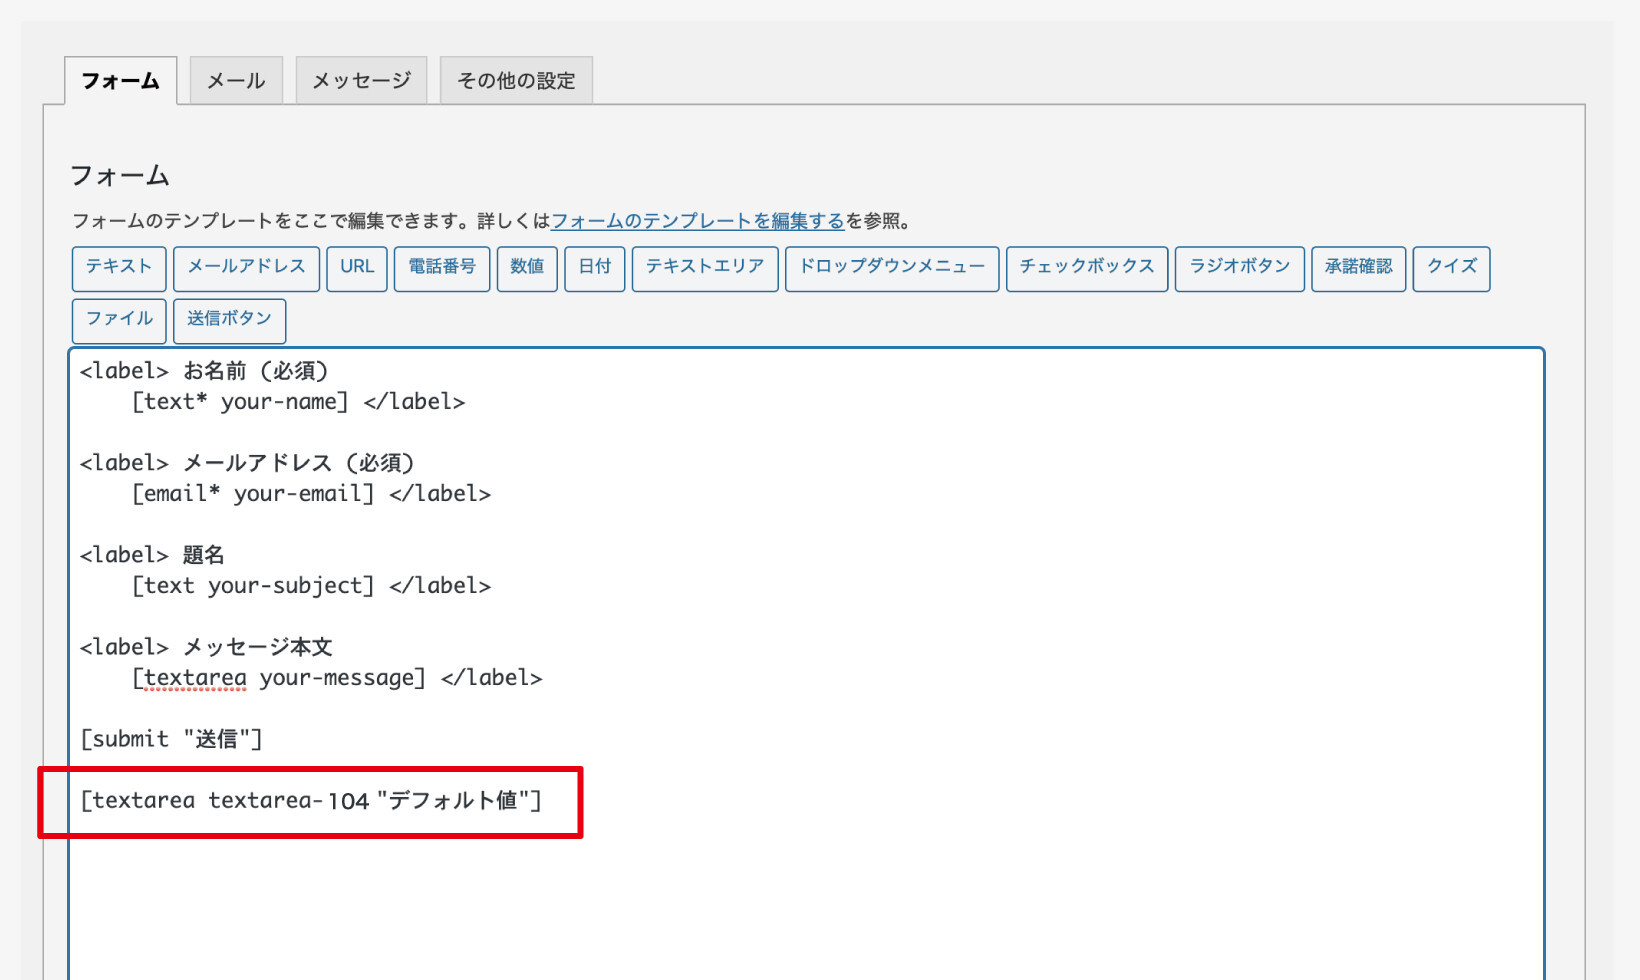Click the textarea-104 line in the editor
The height and width of the screenshot is (980, 1640).
pos(311,801)
